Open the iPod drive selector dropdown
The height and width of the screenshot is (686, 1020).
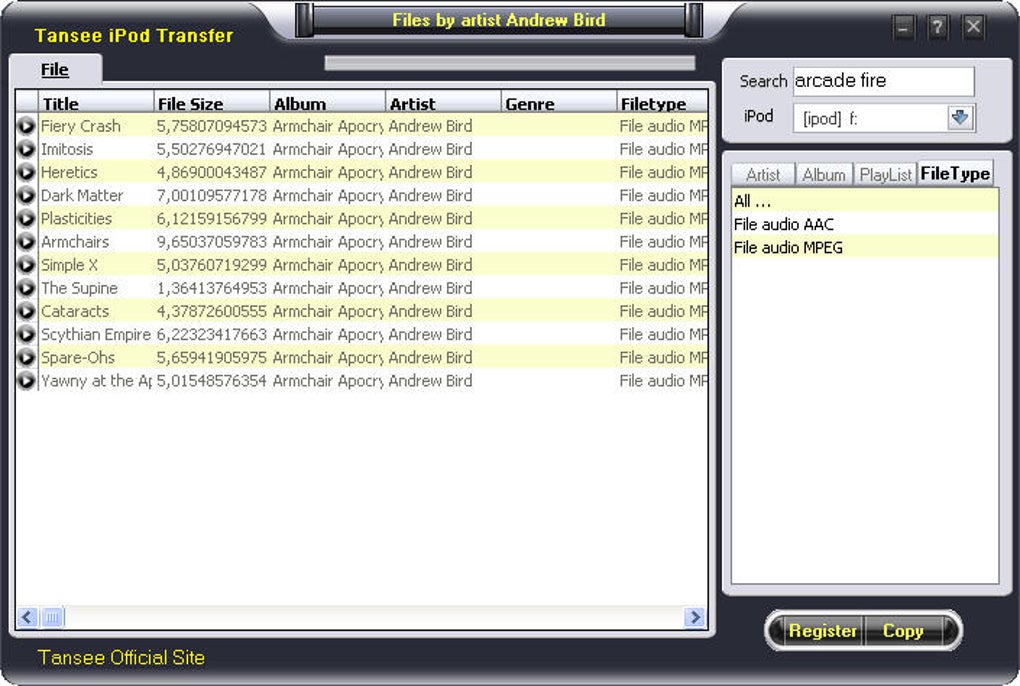[x=959, y=117]
